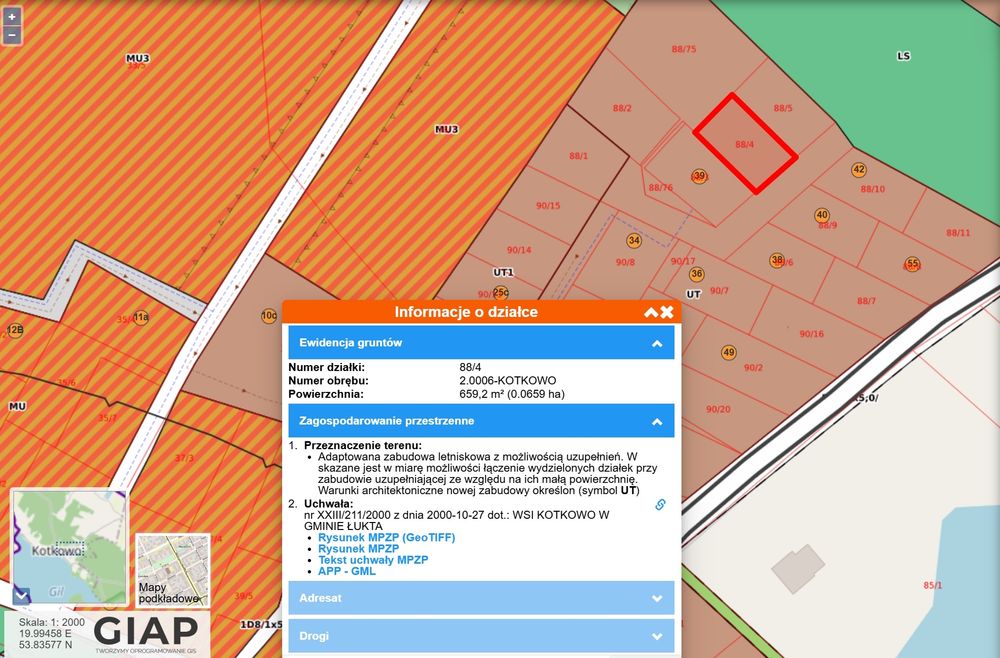Click highlighted parcel 88/4 on map

(x=745, y=143)
